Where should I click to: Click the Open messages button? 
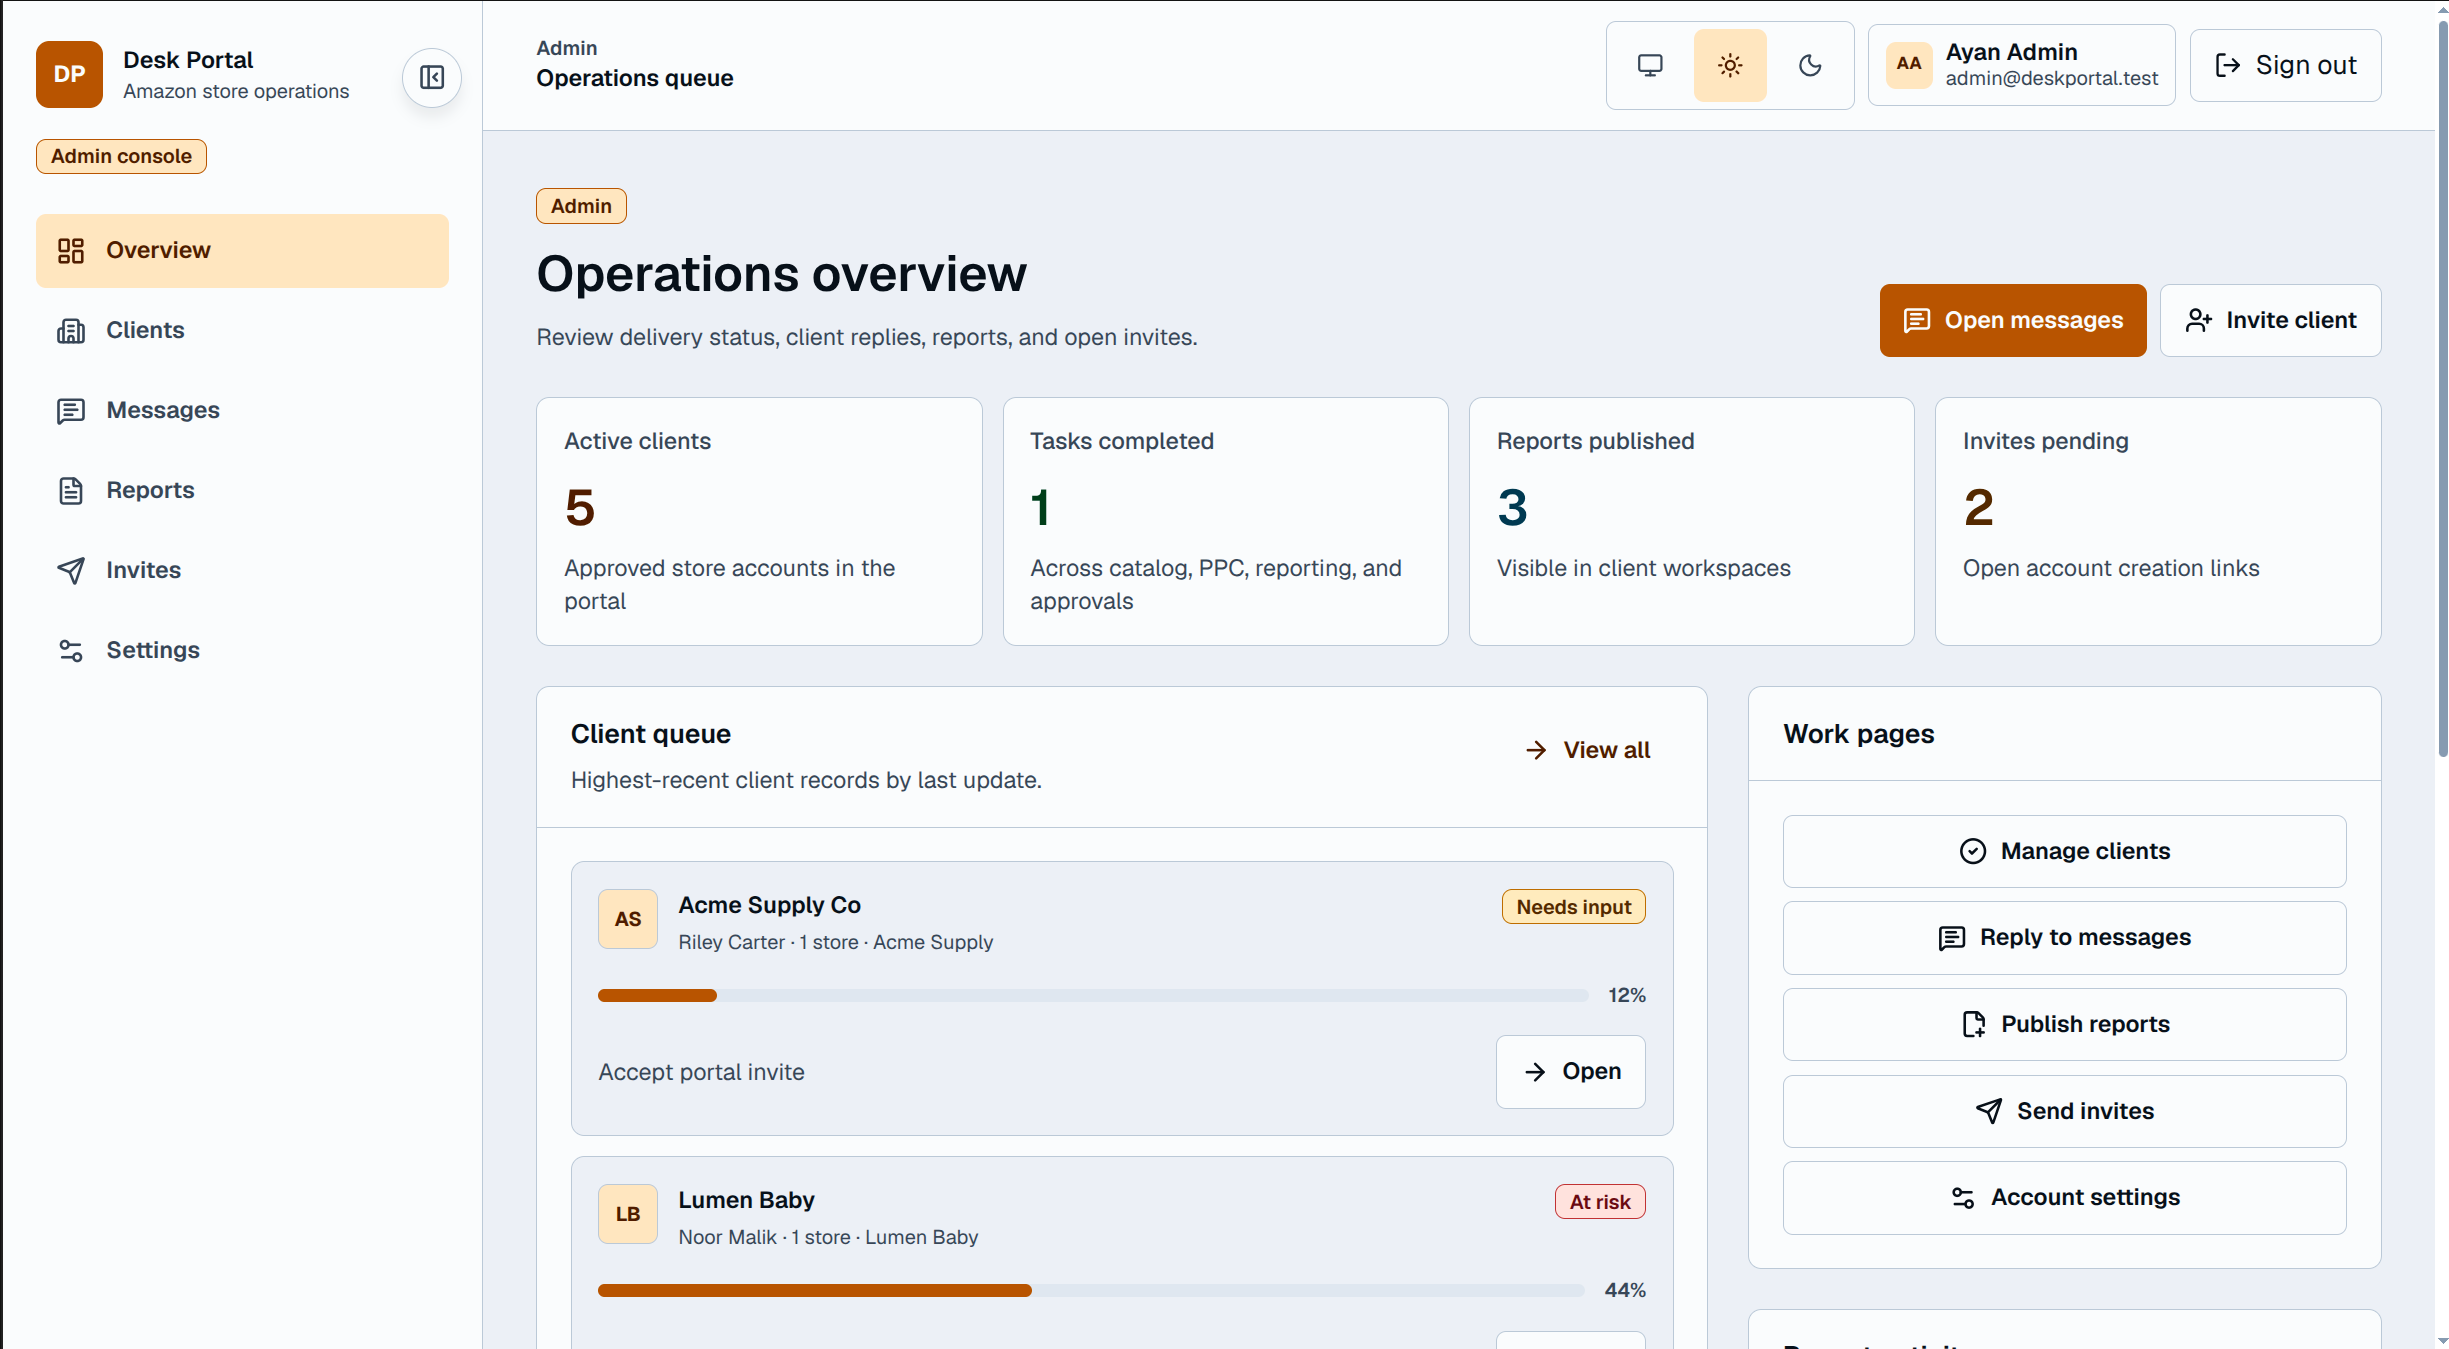click(x=2012, y=320)
